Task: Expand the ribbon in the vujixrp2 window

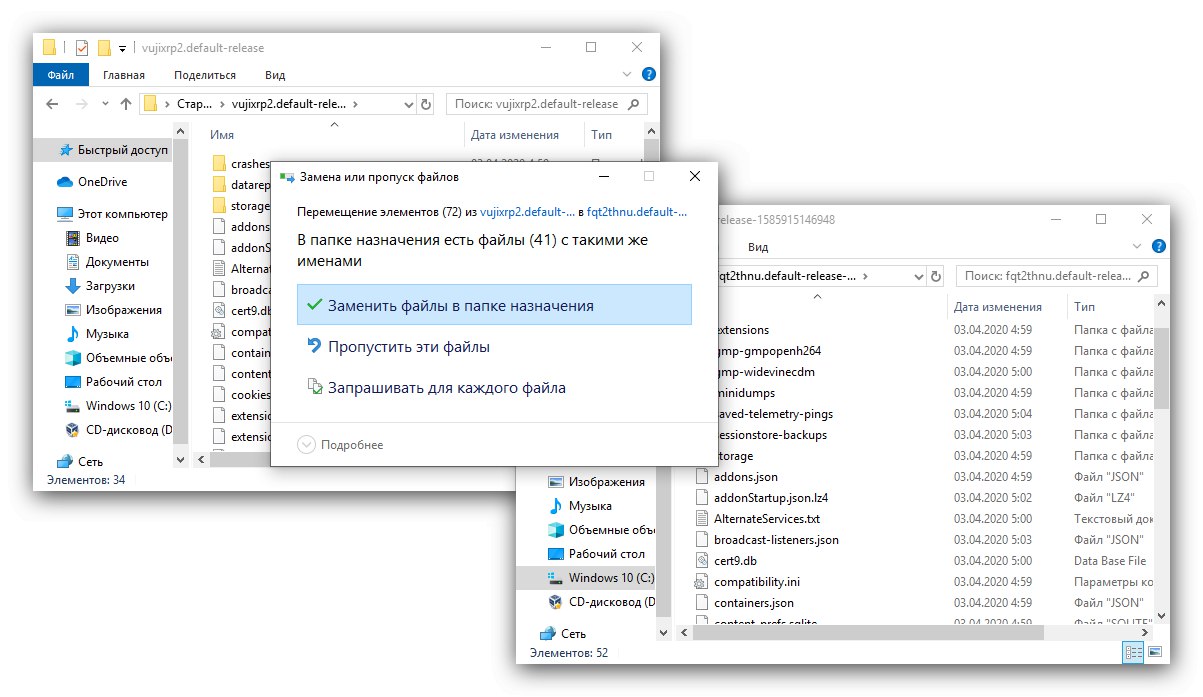Action: (627, 75)
